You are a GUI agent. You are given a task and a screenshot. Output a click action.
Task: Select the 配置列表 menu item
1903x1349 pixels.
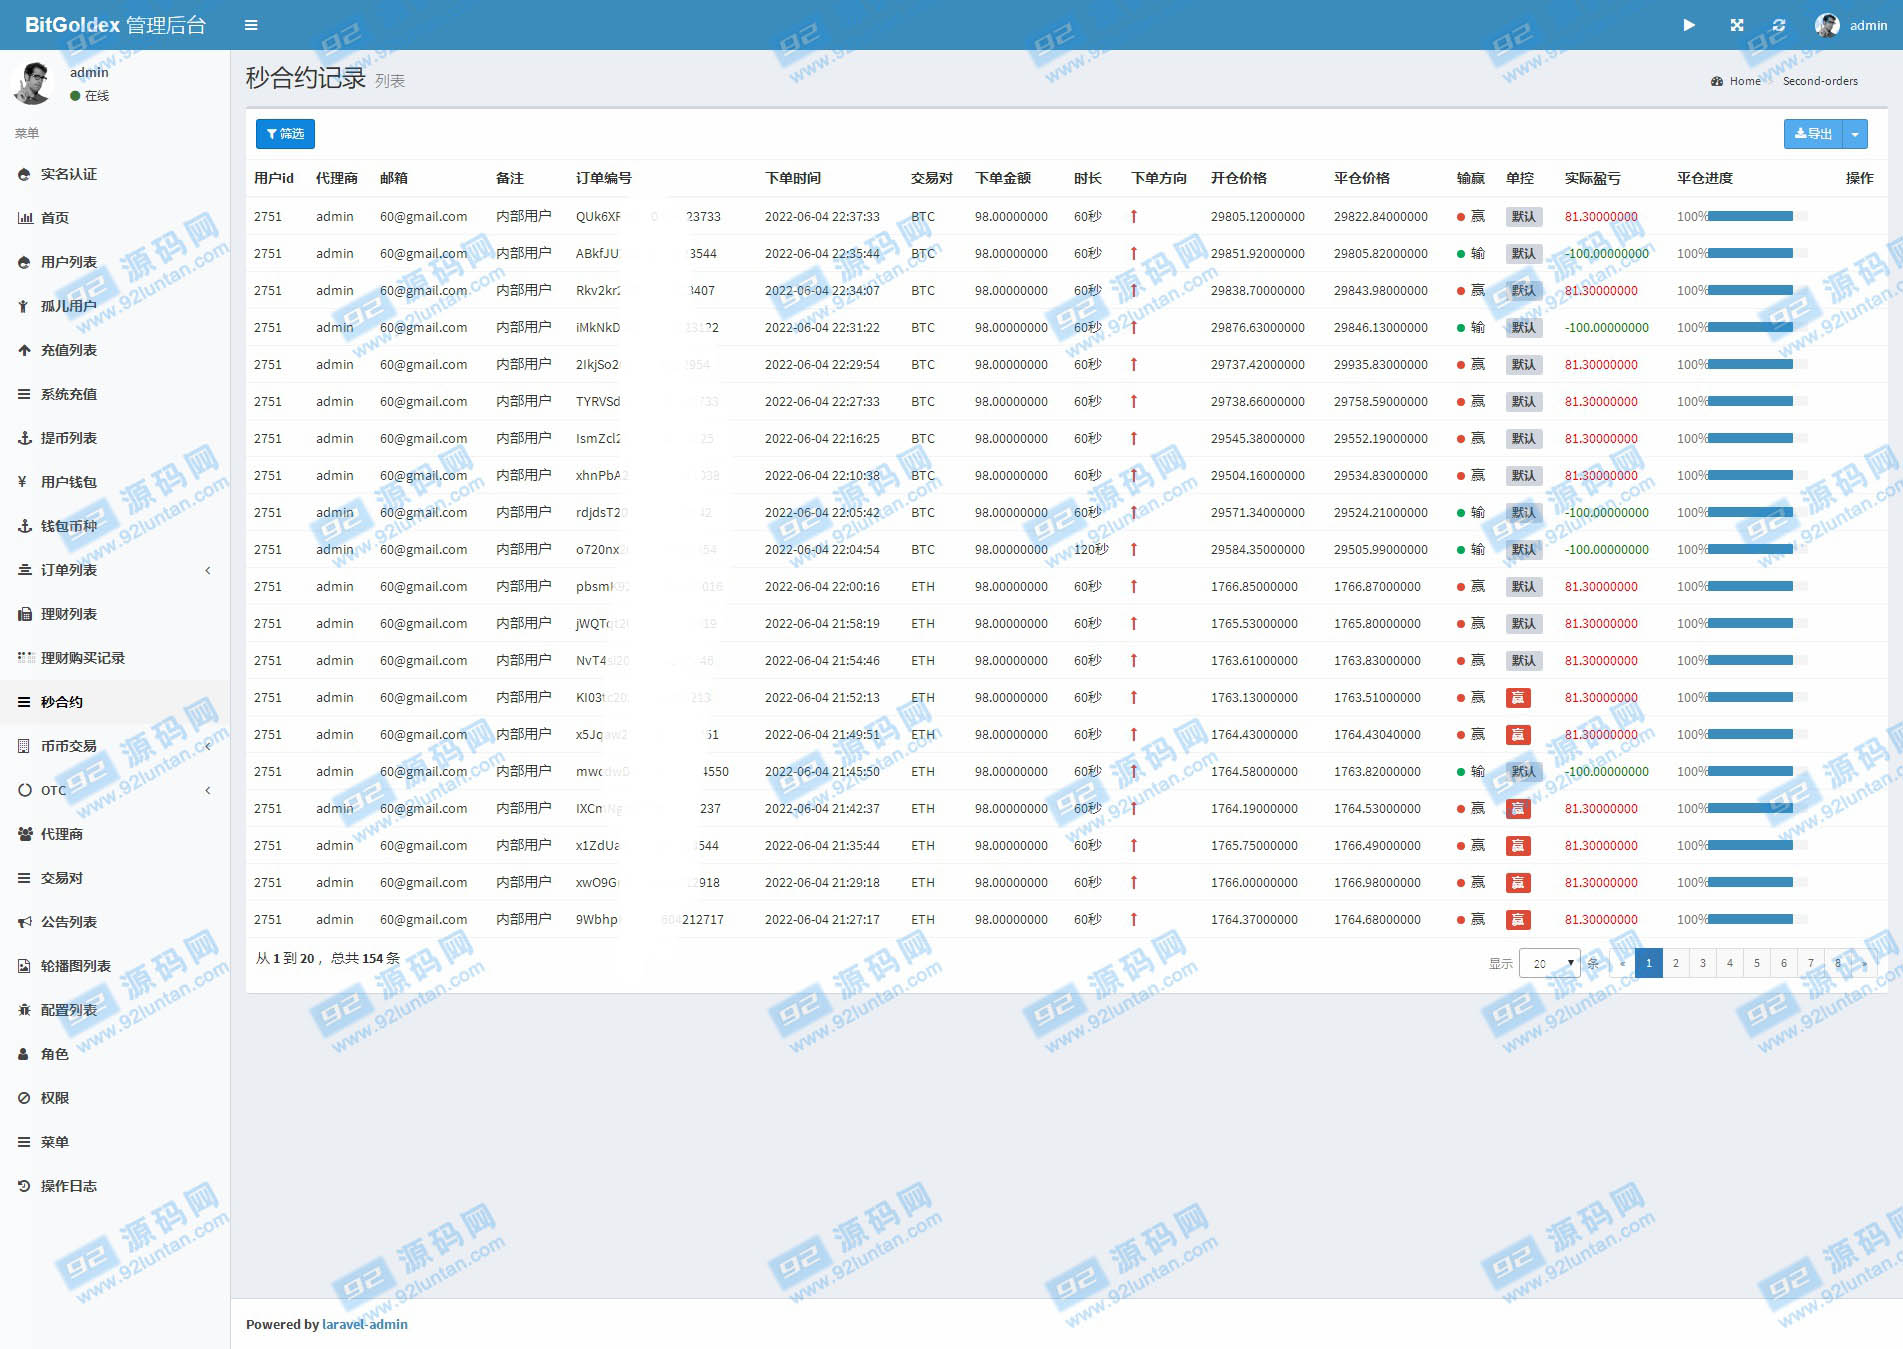pos(115,1010)
